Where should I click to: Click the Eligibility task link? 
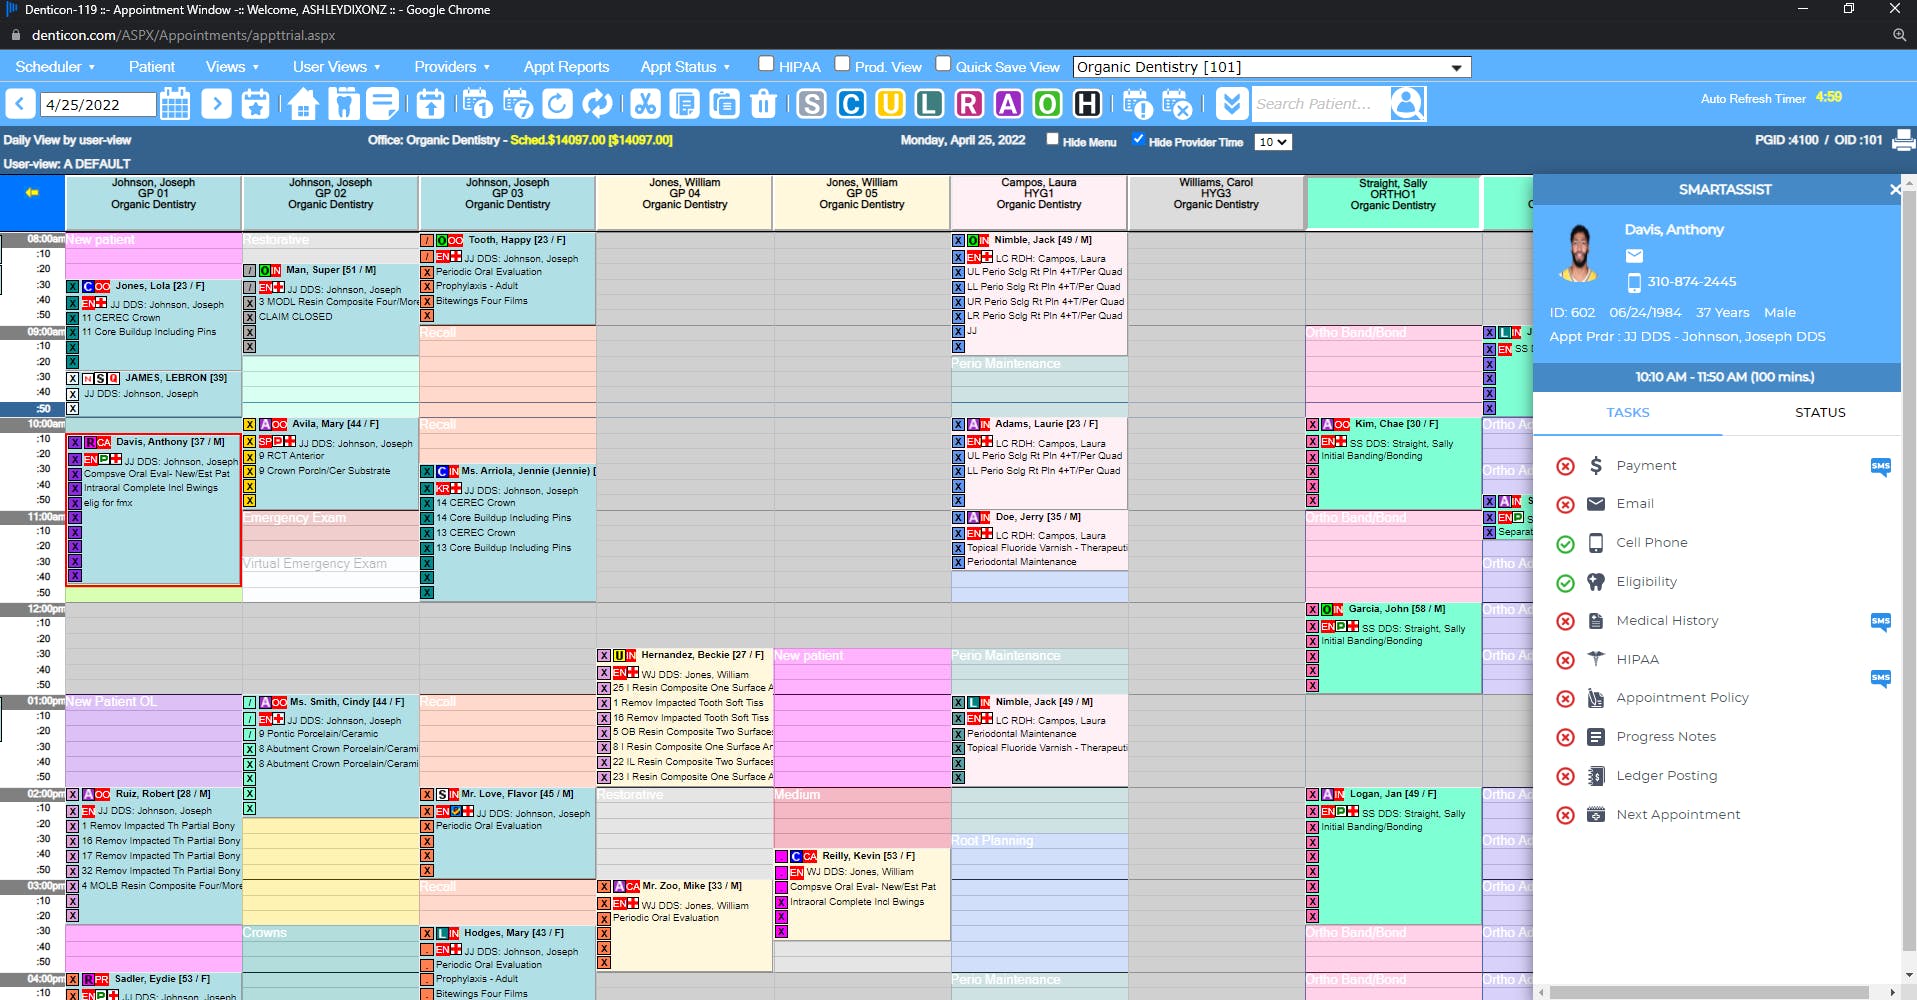point(1646,582)
